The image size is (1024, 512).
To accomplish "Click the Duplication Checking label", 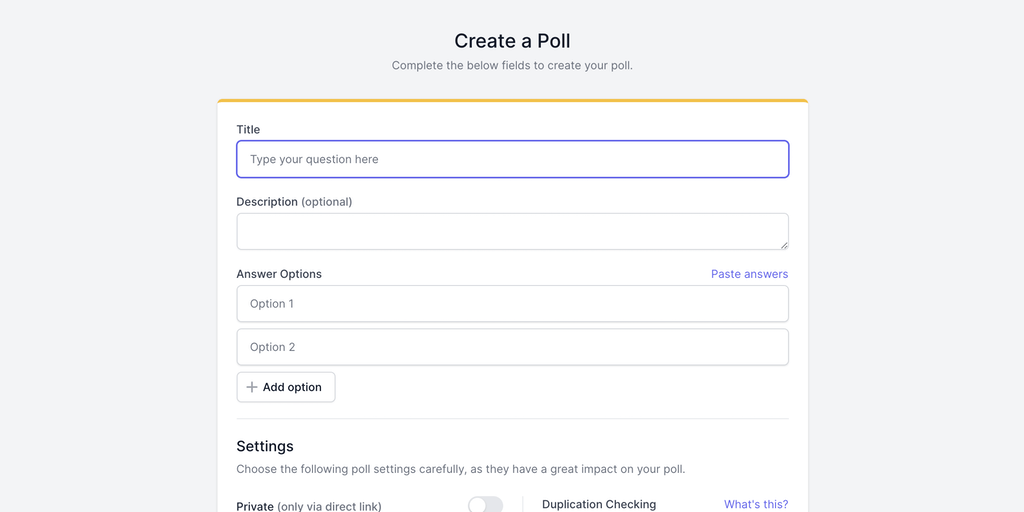I will click(x=599, y=505).
